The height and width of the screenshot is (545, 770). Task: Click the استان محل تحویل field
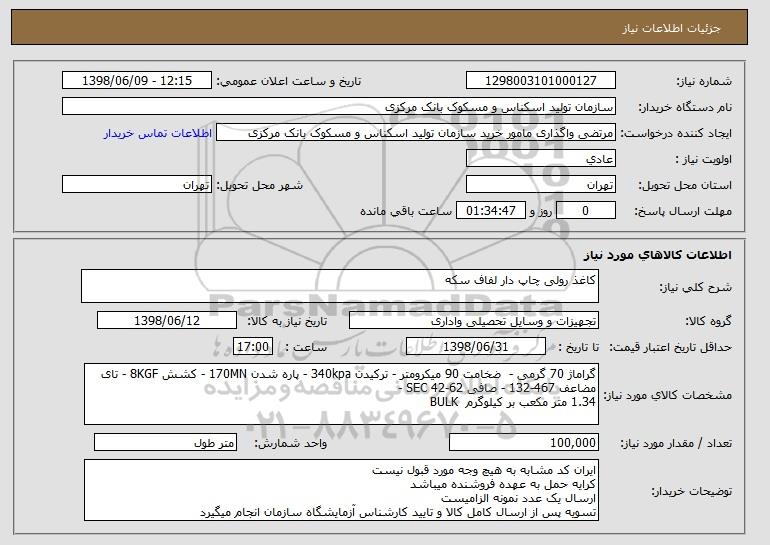[541, 185]
